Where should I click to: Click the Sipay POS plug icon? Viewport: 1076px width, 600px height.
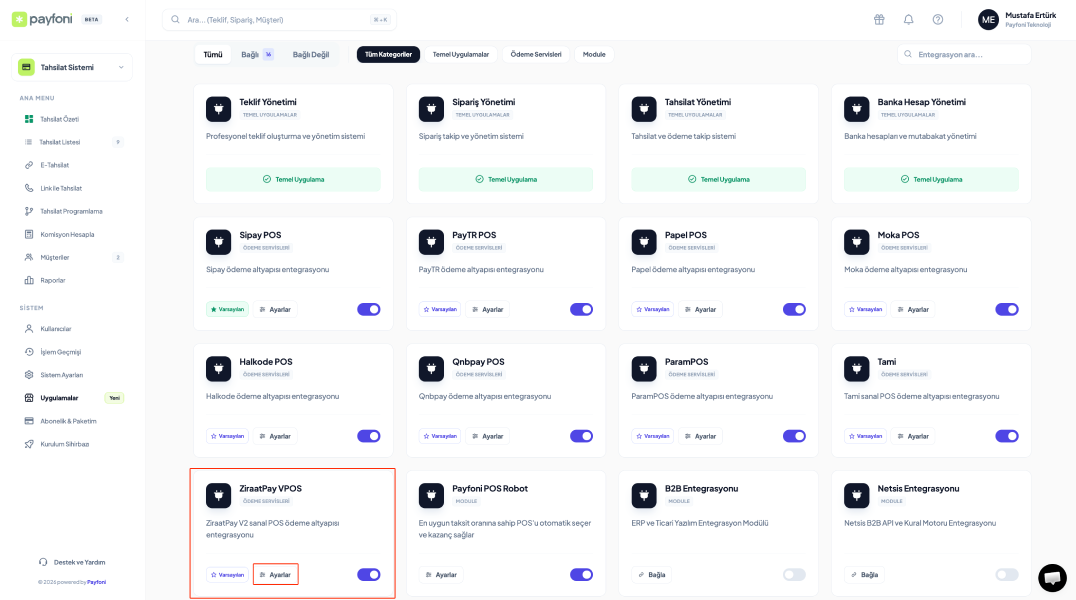click(218, 241)
